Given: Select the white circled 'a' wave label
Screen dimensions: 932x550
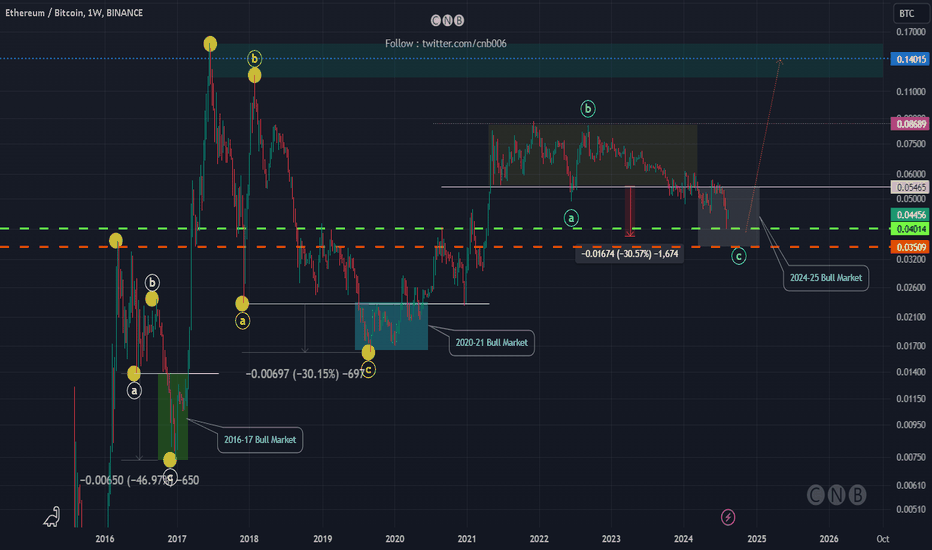Looking at the screenshot, I should pyautogui.click(x=134, y=391).
